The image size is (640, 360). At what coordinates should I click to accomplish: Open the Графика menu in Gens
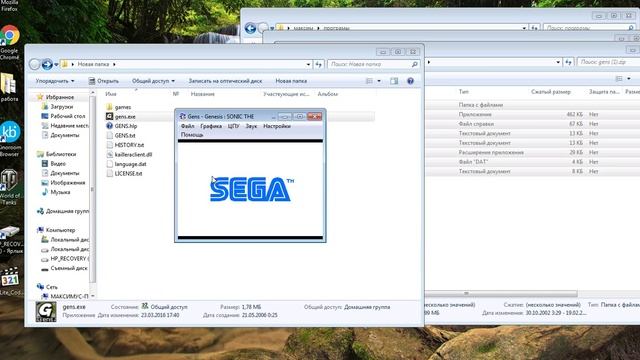211,126
